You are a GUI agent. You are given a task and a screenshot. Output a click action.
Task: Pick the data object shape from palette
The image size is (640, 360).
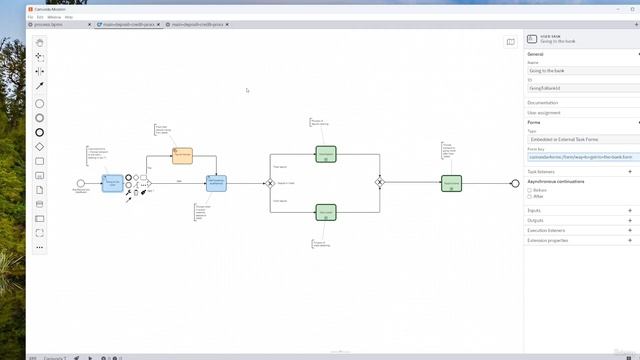pyautogui.click(x=40, y=190)
